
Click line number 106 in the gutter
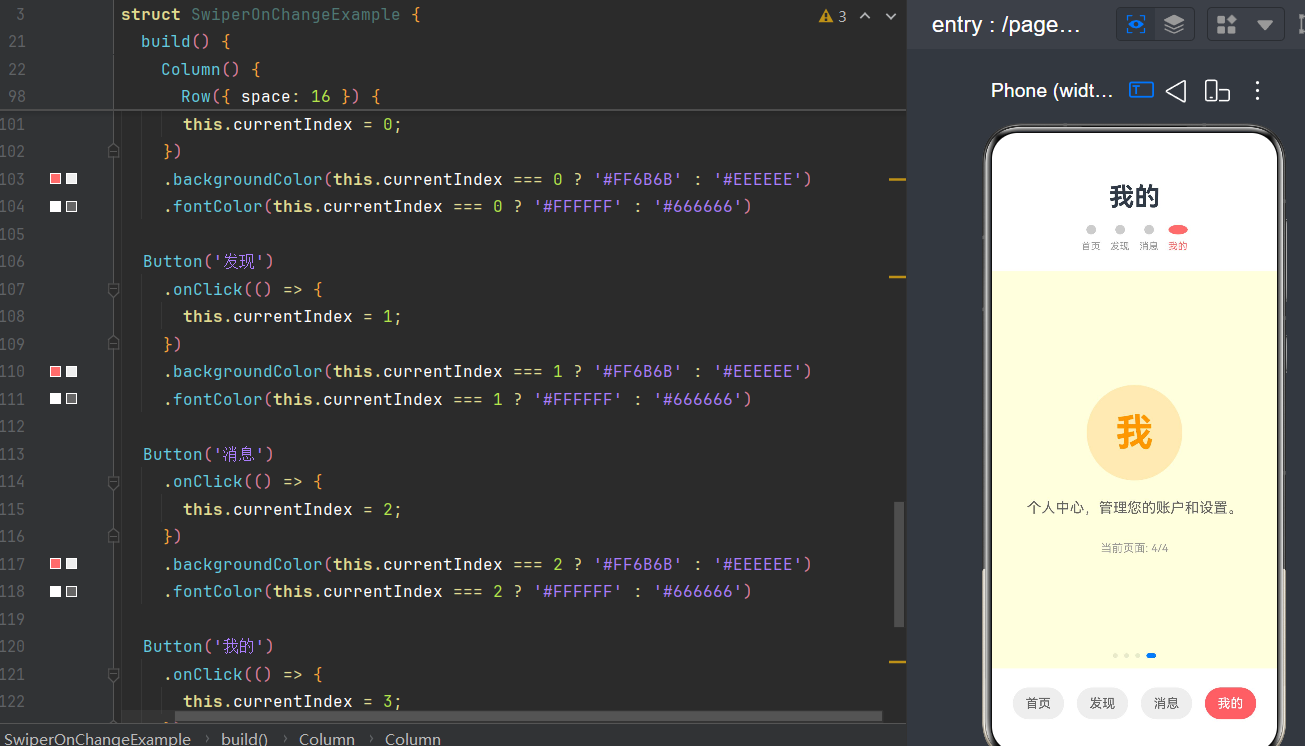pyautogui.click(x=12, y=261)
